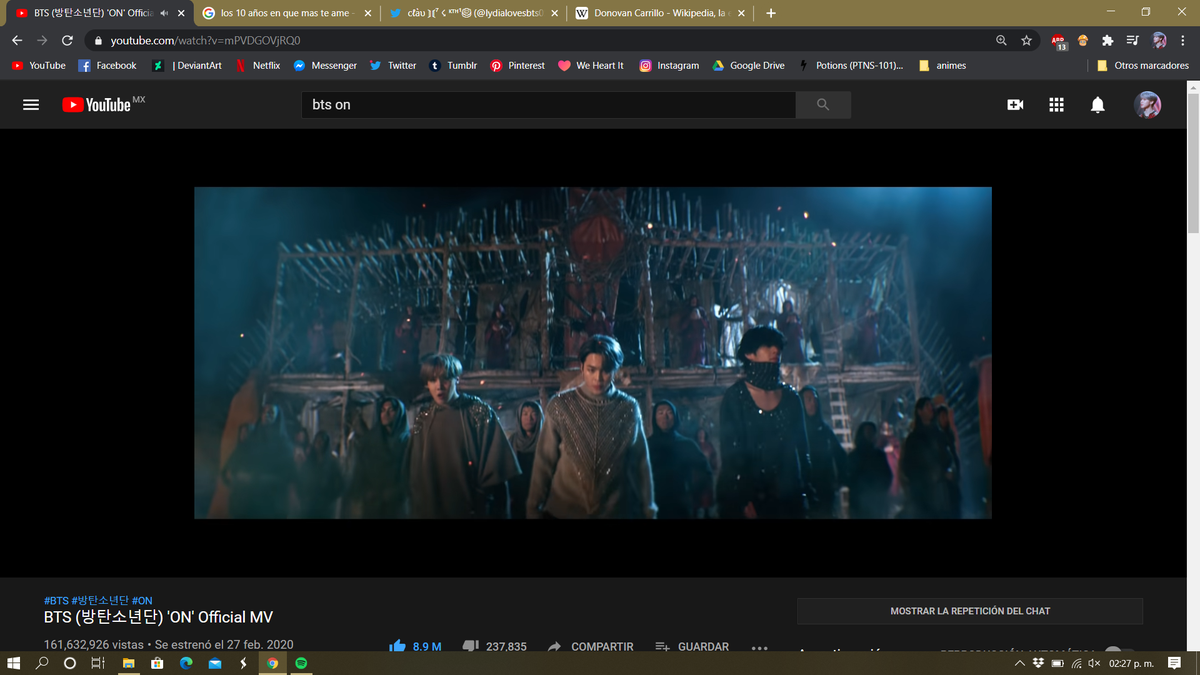This screenshot has height=675, width=1200.
Task: Open the YouTube hamburger guide menu
Action: pyautogui.click(x=31, y=105)
